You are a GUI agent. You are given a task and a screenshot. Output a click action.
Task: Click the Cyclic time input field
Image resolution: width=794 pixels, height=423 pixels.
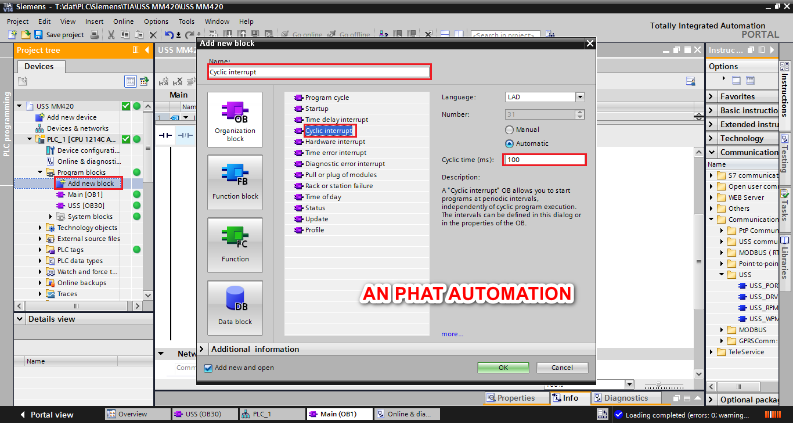[x=544, y=159]
